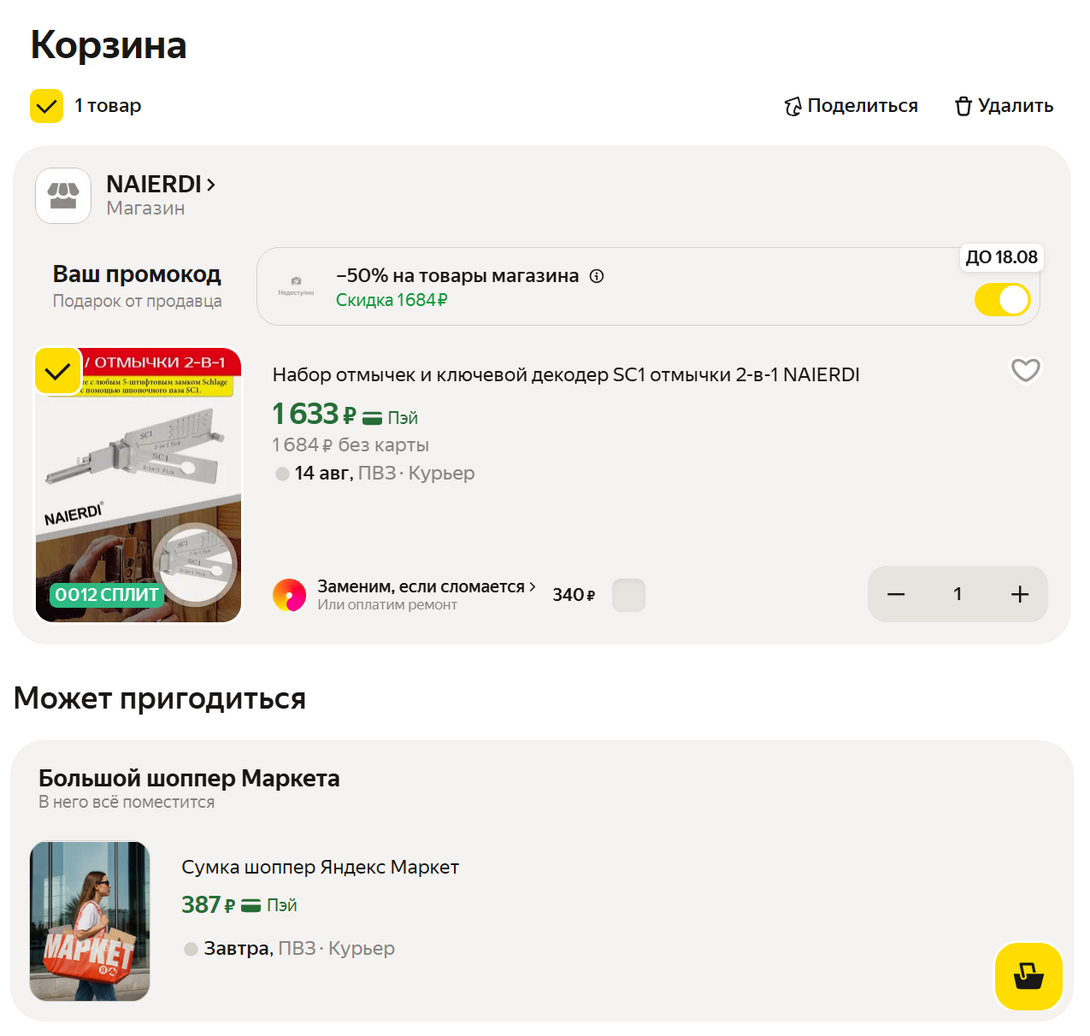Uncheck the product checkbox on lockpick image

(x=58, y=371)
